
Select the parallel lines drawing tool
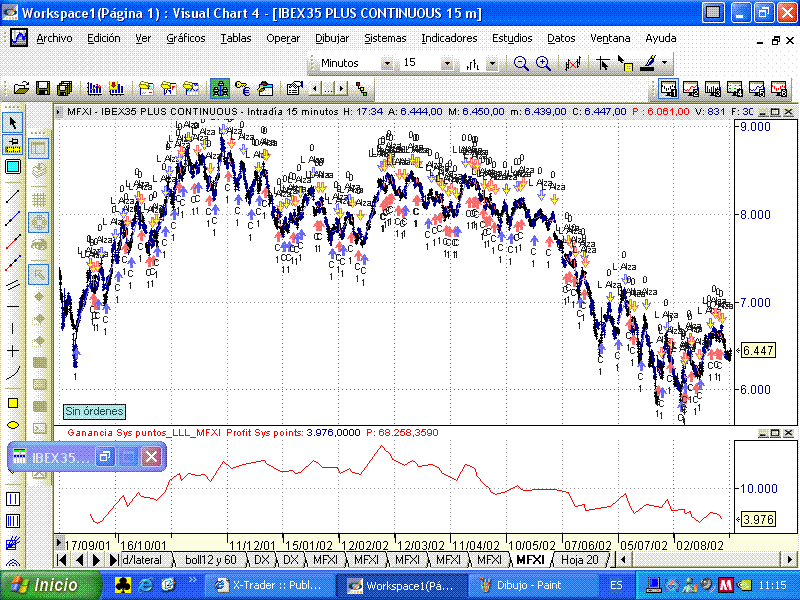pyautogui.click(x=13, y=284)
